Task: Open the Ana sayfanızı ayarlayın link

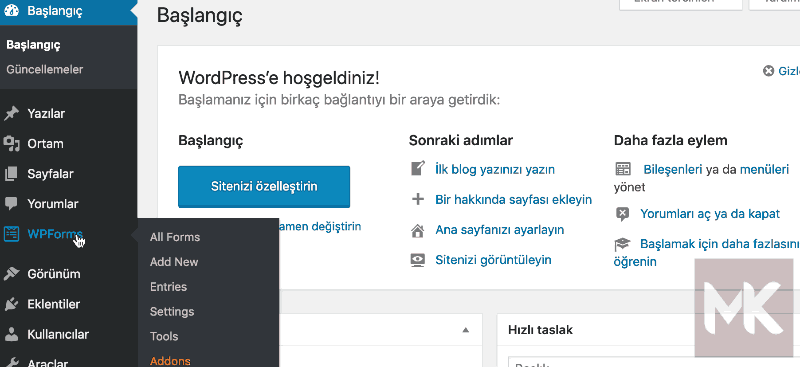Action: (x=499, y=230)
